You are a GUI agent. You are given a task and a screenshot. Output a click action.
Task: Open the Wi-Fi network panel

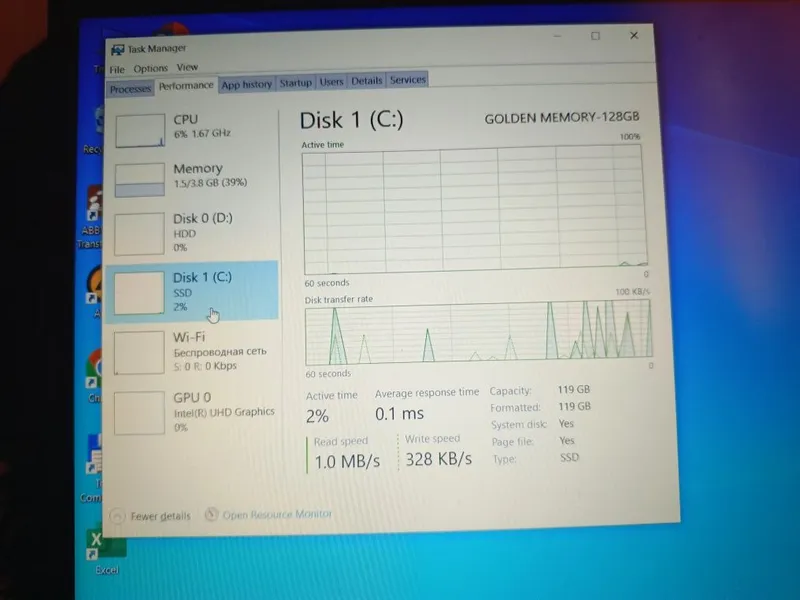192,352
